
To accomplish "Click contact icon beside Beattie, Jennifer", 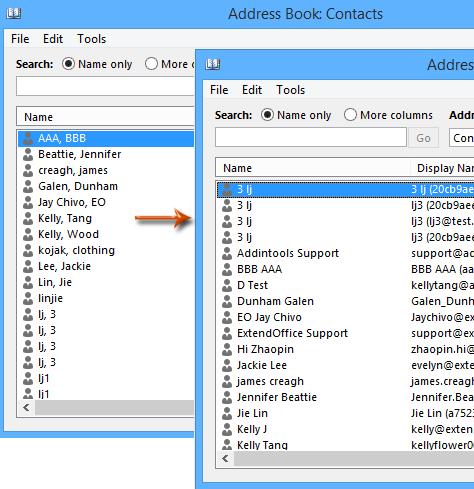I will [x=28, y=154].
